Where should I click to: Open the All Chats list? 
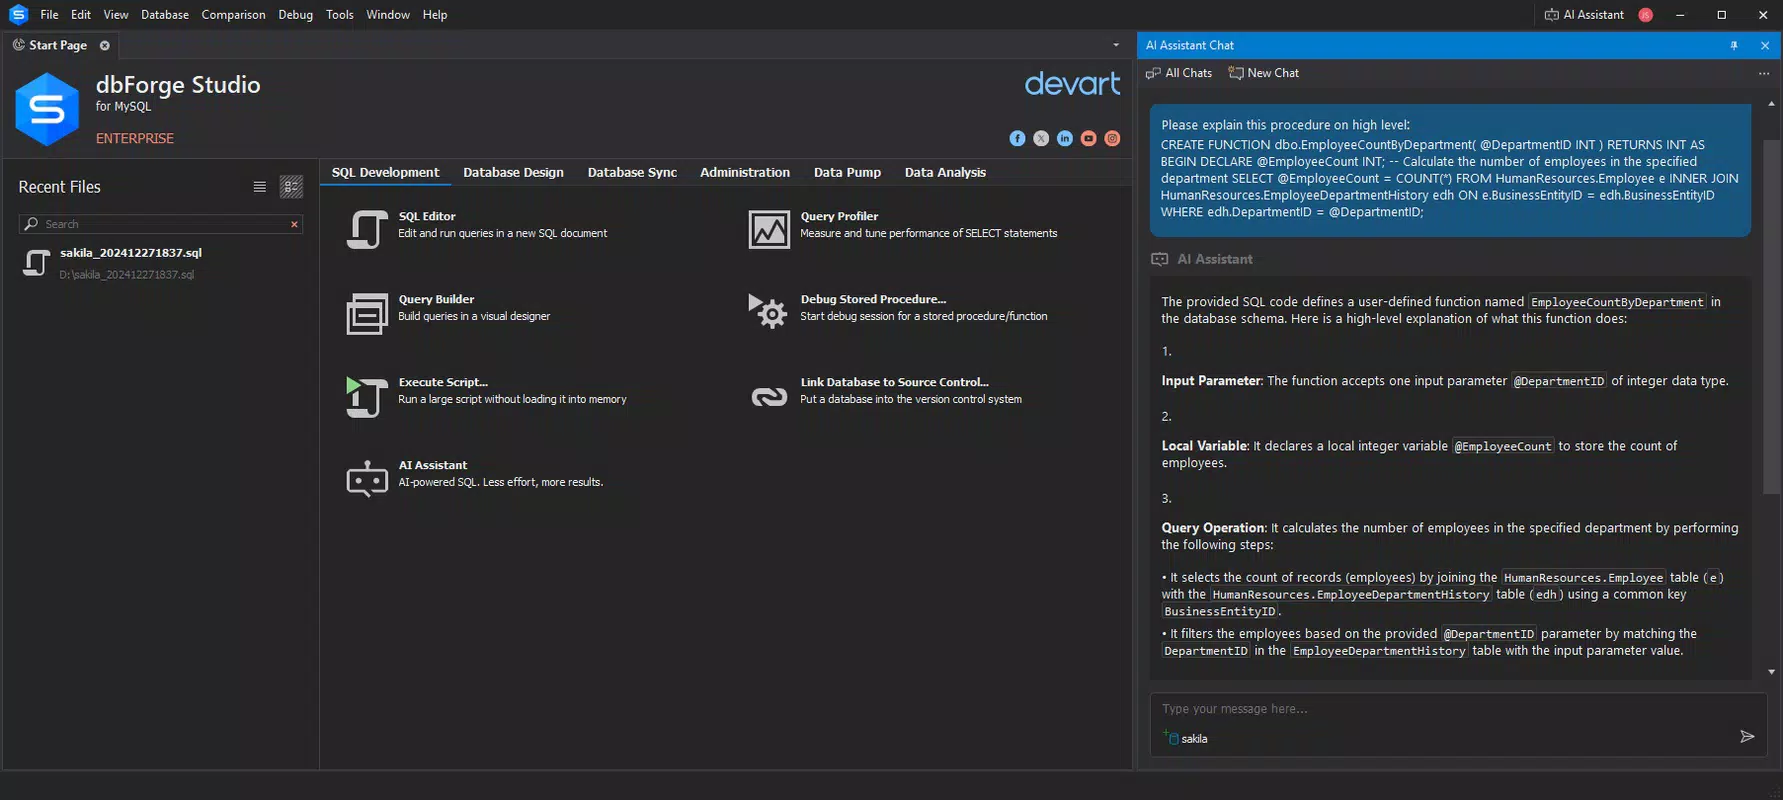coord(1179,73)
